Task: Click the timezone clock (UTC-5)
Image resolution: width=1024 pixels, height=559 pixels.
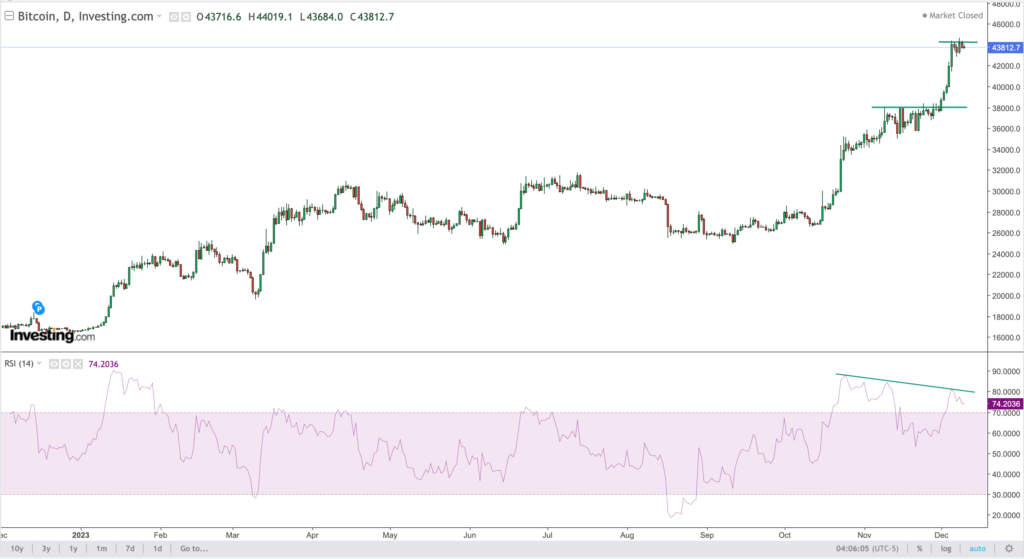Action: 869,548
